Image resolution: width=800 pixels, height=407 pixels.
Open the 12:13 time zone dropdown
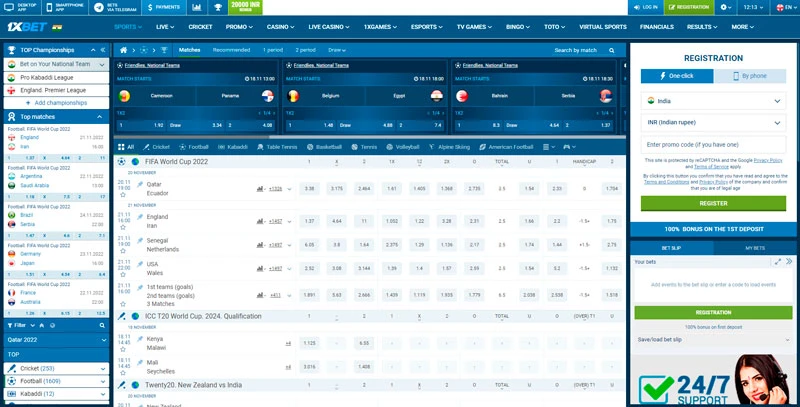[754, 7]
